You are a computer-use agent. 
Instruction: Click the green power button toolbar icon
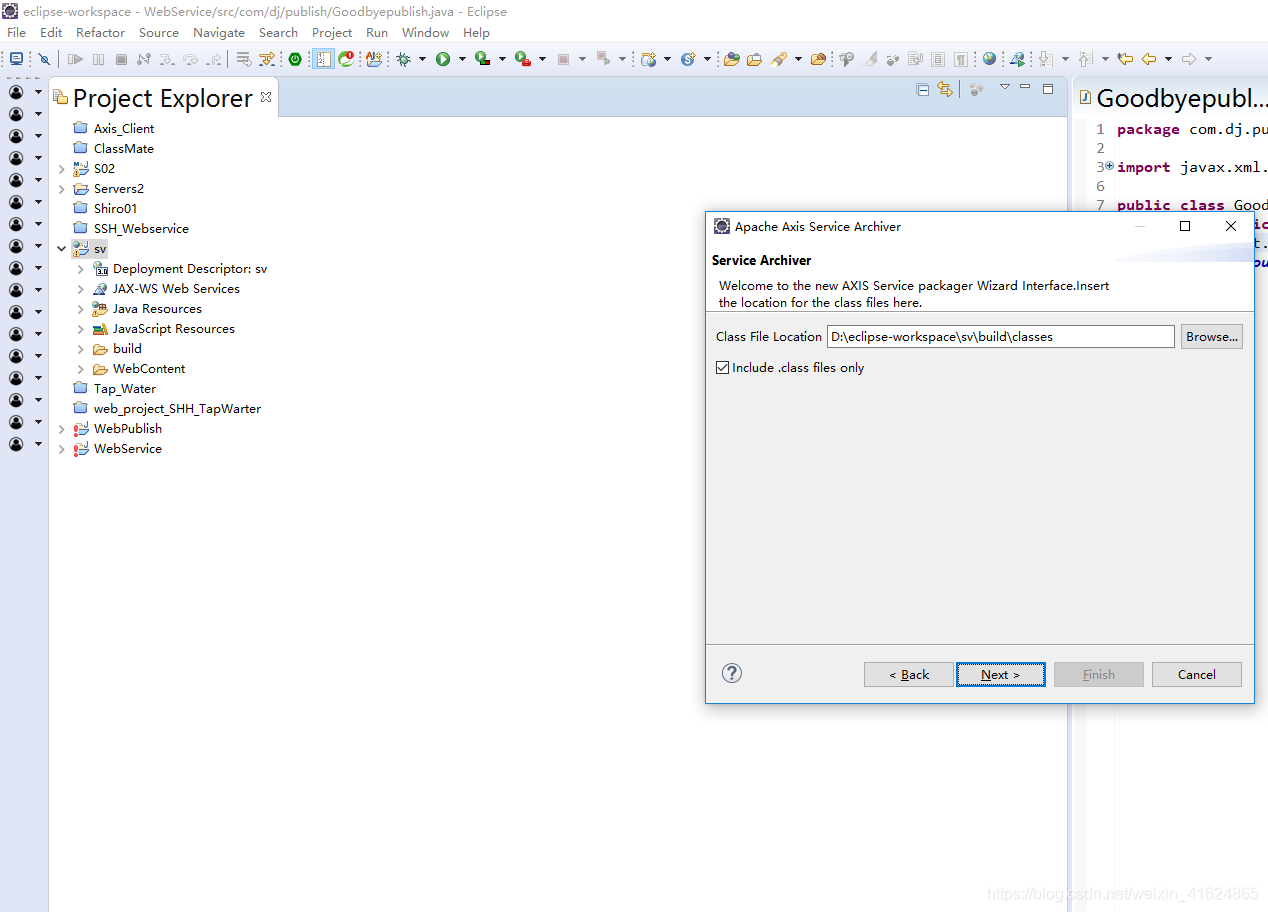tap(295, 59)
